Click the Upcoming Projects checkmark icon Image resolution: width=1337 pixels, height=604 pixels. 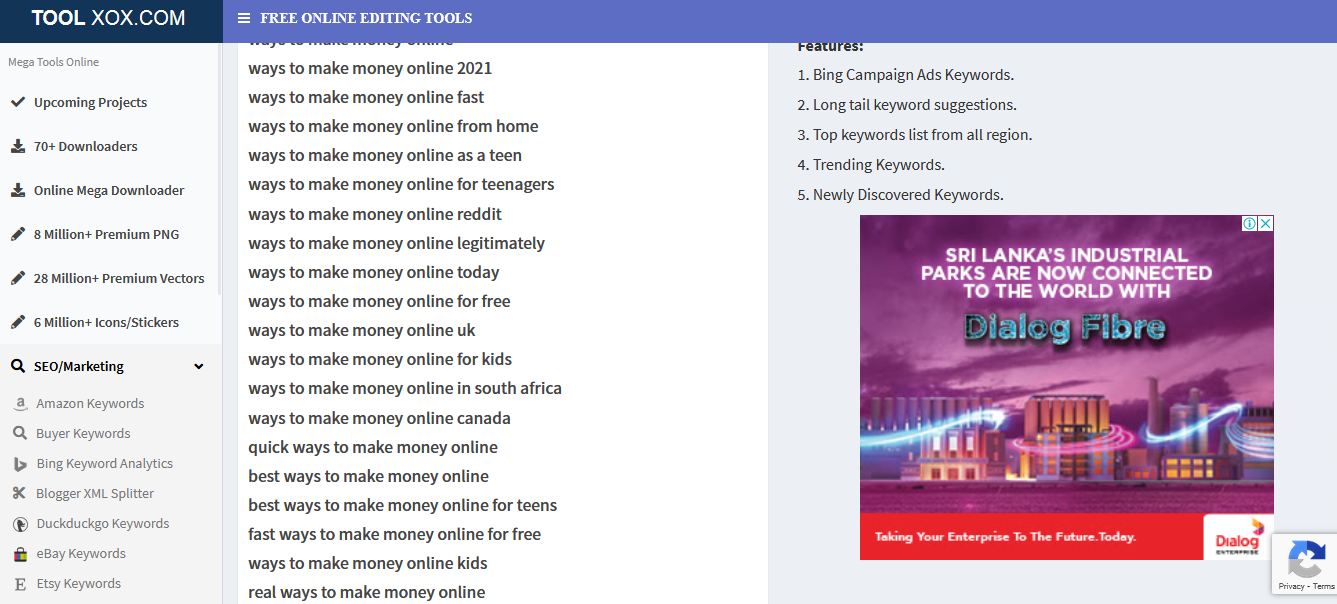pos(18,102)
